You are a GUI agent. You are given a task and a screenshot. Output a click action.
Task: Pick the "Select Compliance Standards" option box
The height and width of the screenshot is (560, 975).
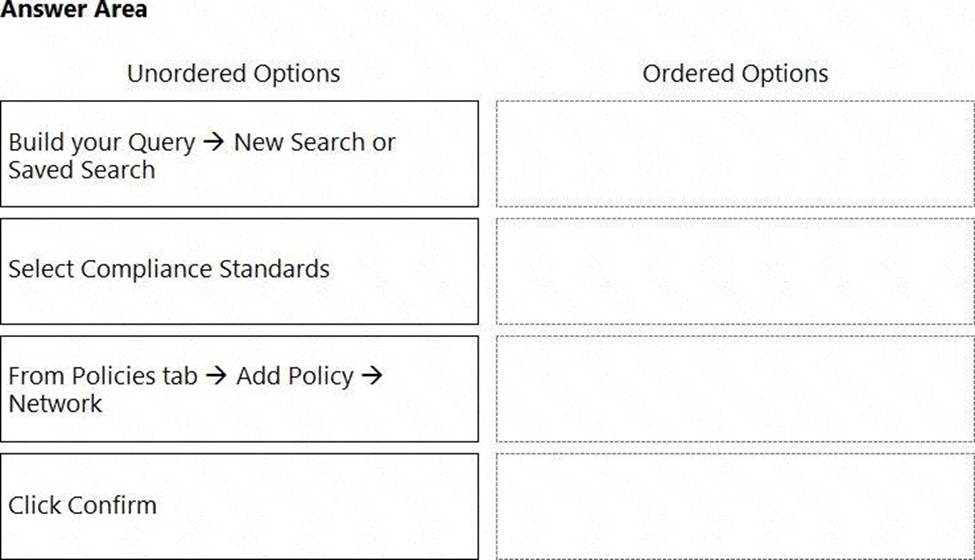tap(239, 271)
